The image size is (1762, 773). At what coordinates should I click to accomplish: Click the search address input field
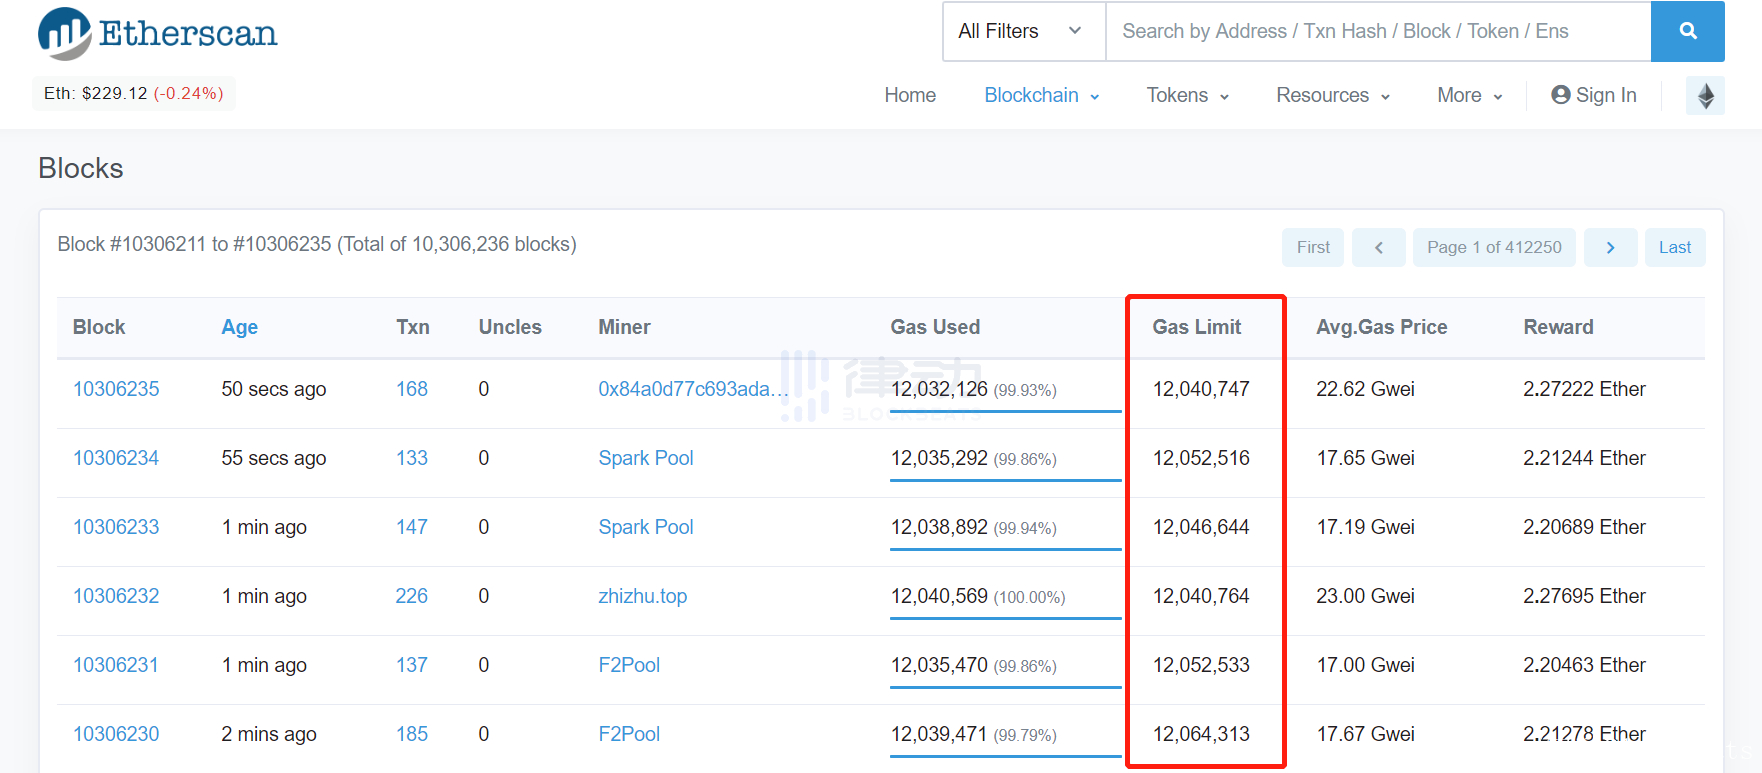click(x=1378, y=31)
